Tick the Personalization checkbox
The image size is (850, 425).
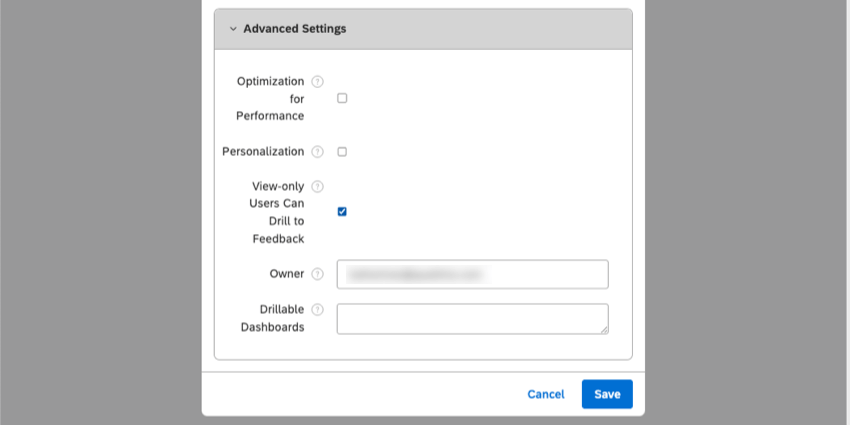pos(342,152)
